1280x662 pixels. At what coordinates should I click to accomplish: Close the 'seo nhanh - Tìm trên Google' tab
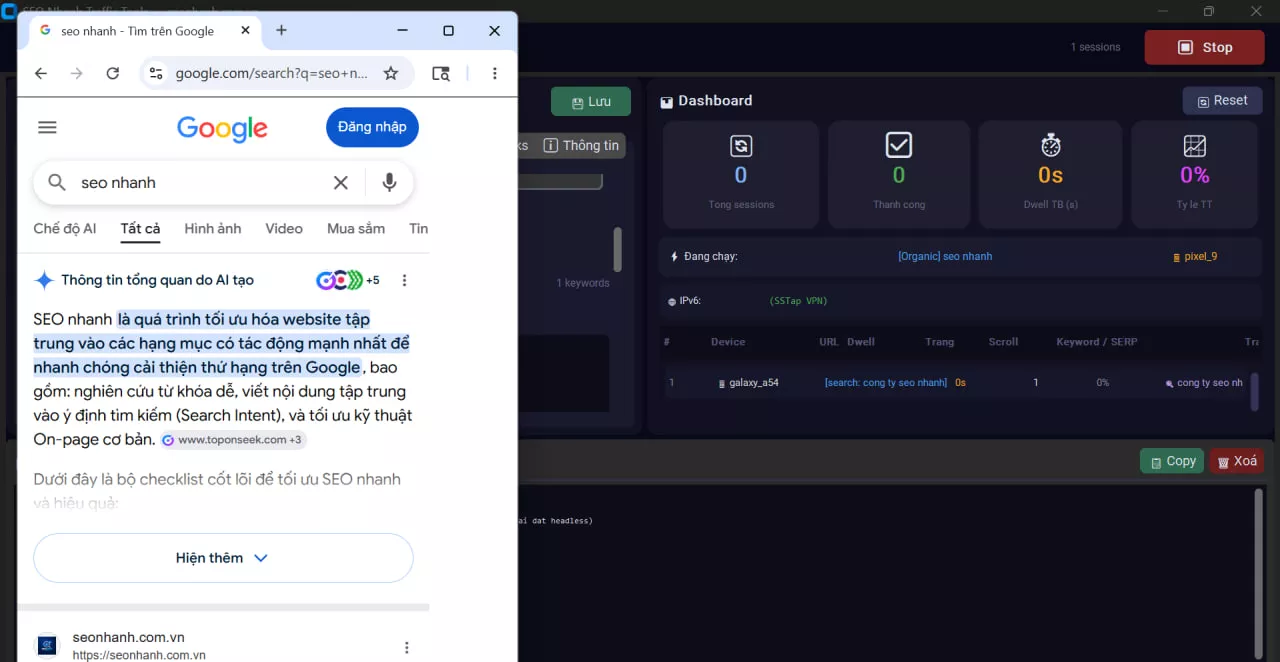click(x=246, y=31)
